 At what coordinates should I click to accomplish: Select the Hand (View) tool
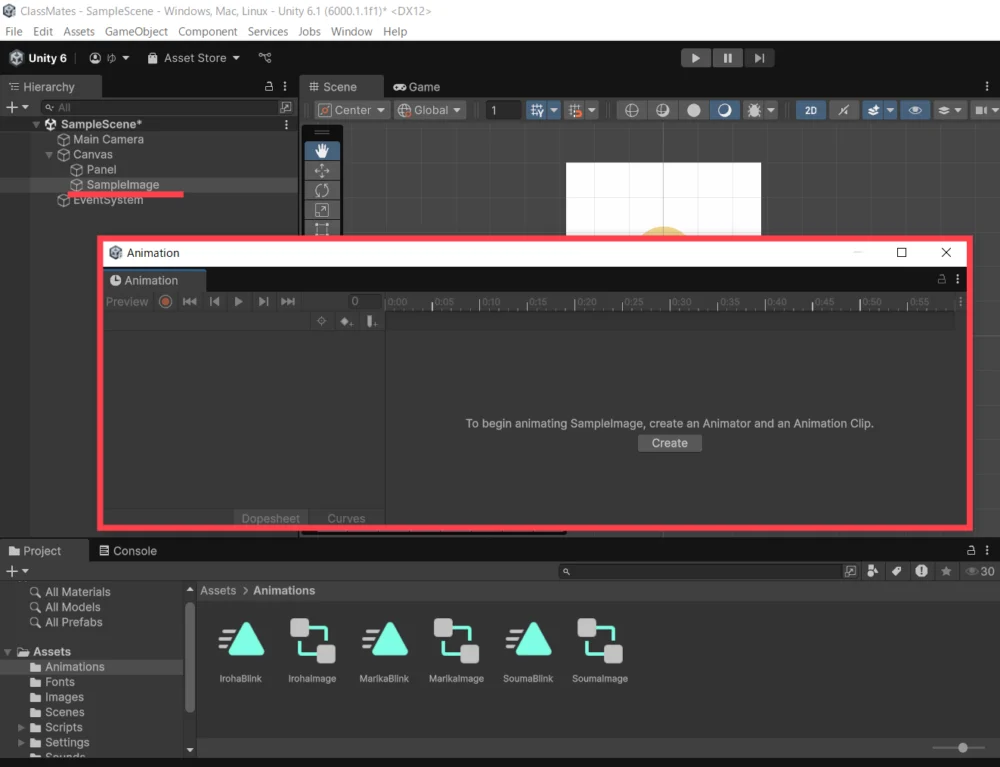click(x=321, y=150)
